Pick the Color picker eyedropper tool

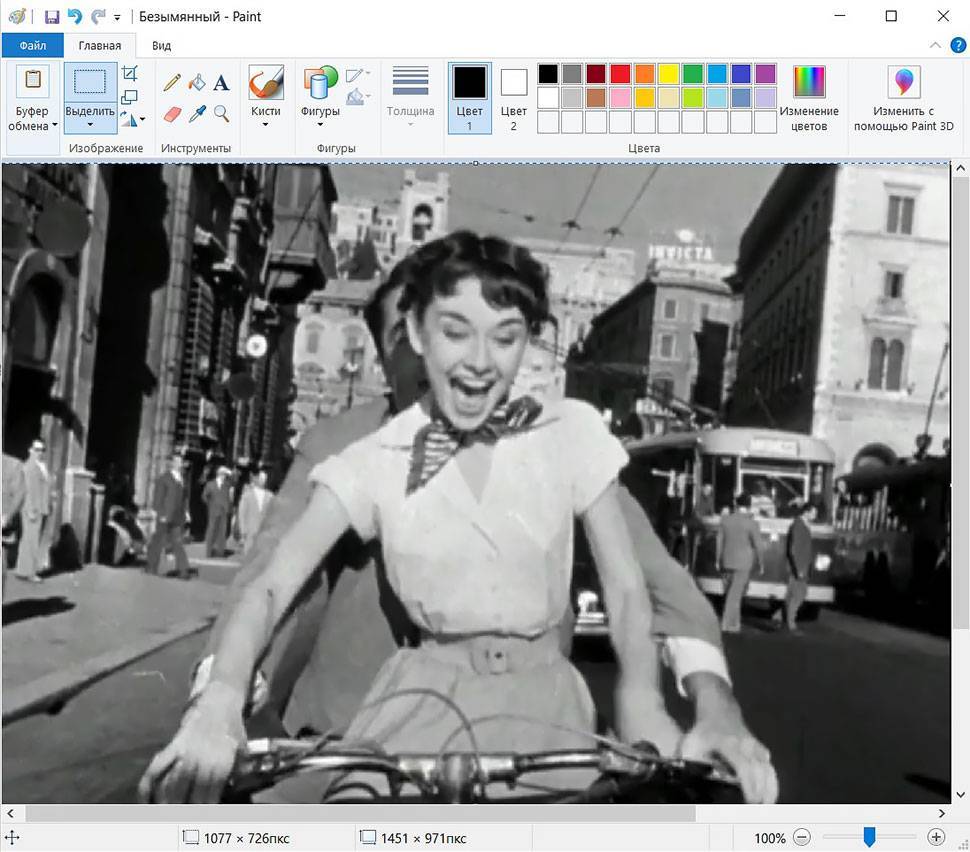click(x=197, y=114)
